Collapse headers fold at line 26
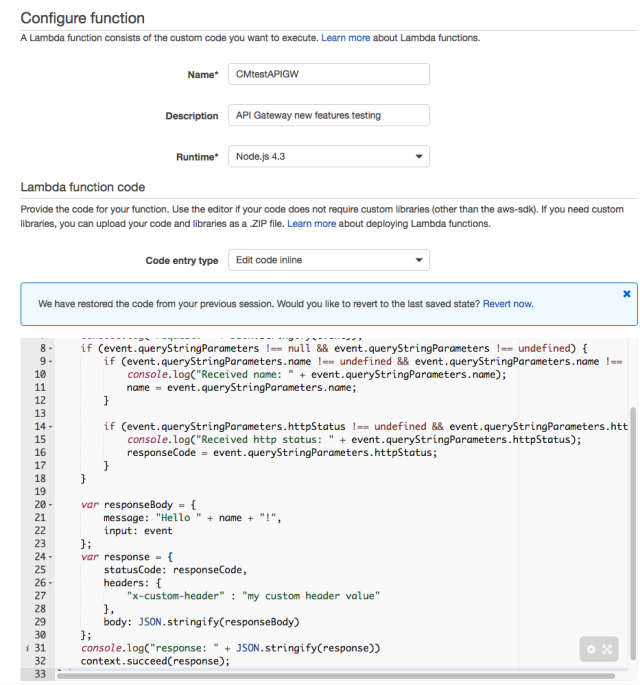This screenshot has height=685, width=640. point(50,583)
